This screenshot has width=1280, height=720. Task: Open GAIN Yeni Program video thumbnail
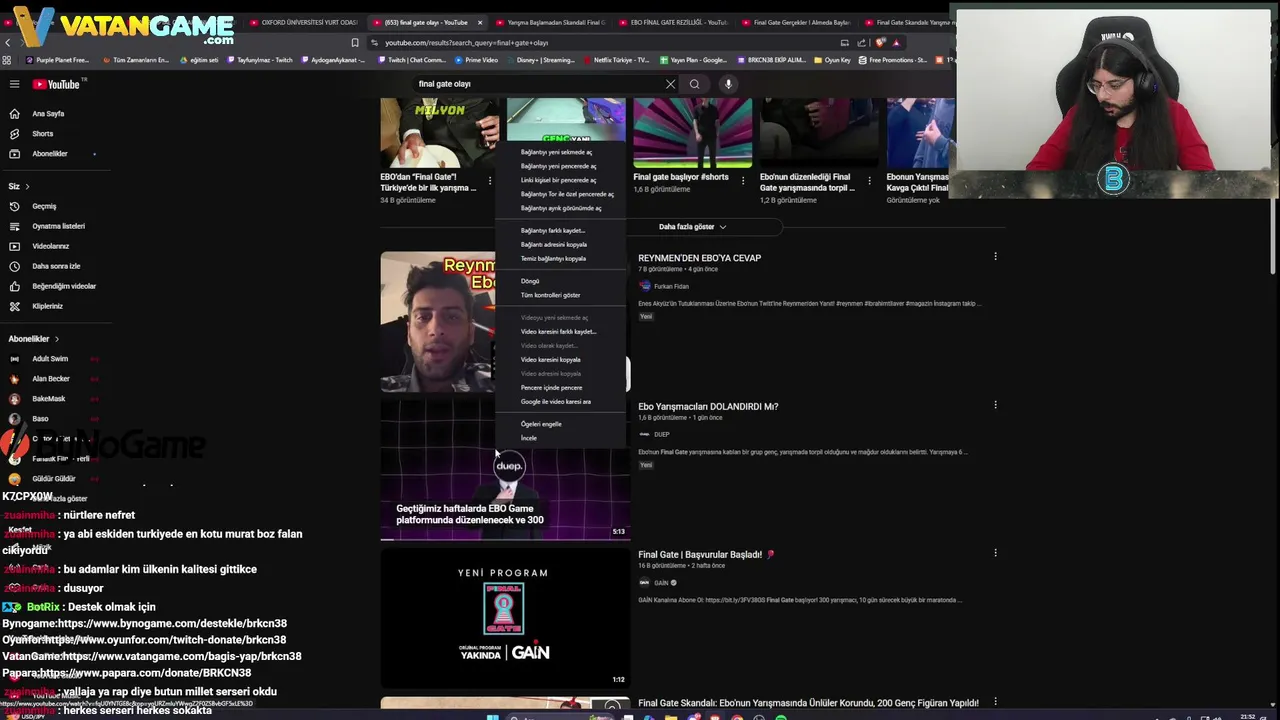505,618
